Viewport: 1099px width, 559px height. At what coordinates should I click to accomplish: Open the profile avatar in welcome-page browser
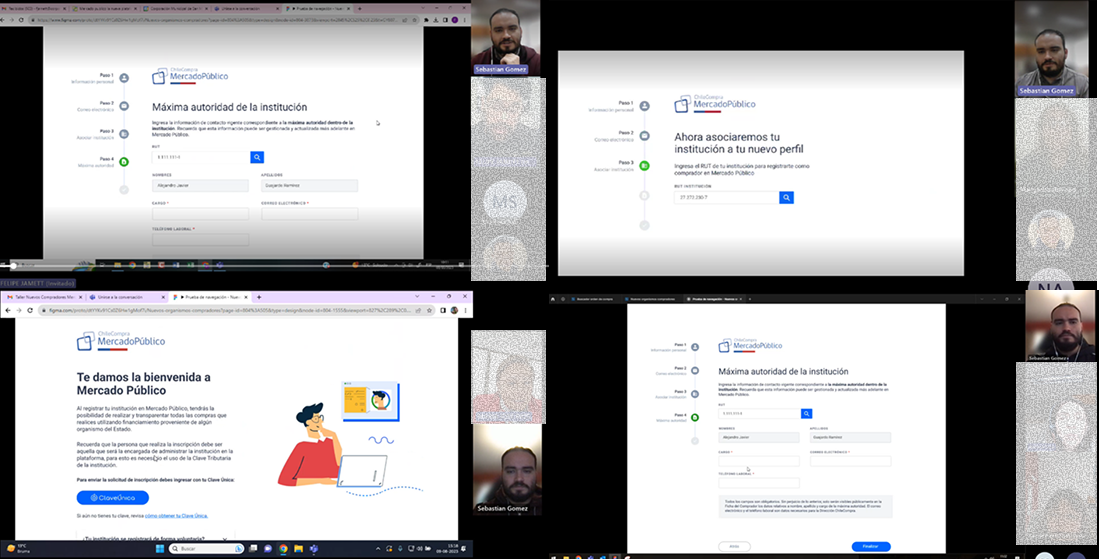coord(454,310)
